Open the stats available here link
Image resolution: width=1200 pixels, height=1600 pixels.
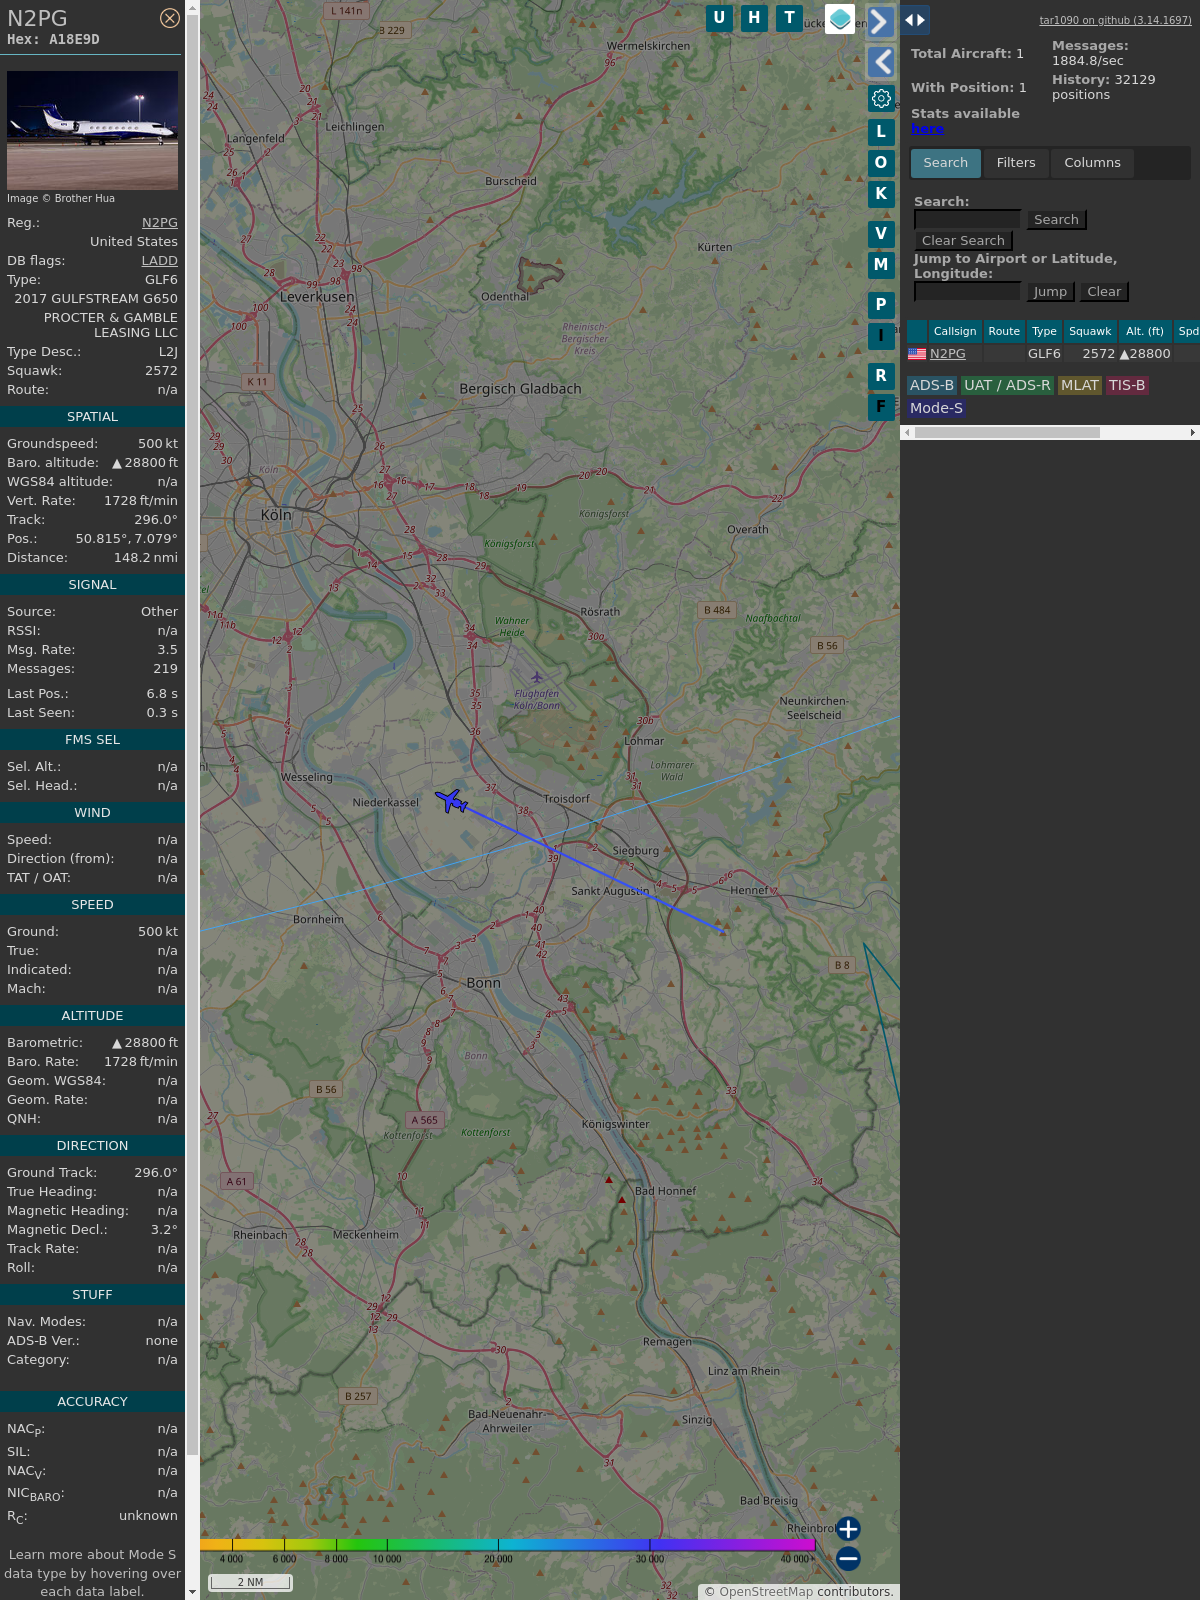pyautogui.click(x=927, y=129)
